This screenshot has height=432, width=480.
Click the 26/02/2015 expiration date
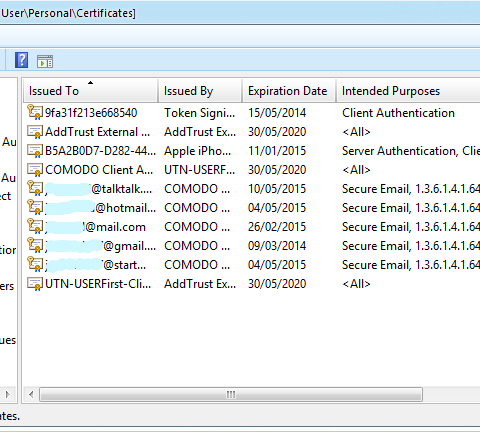[277, 227]
